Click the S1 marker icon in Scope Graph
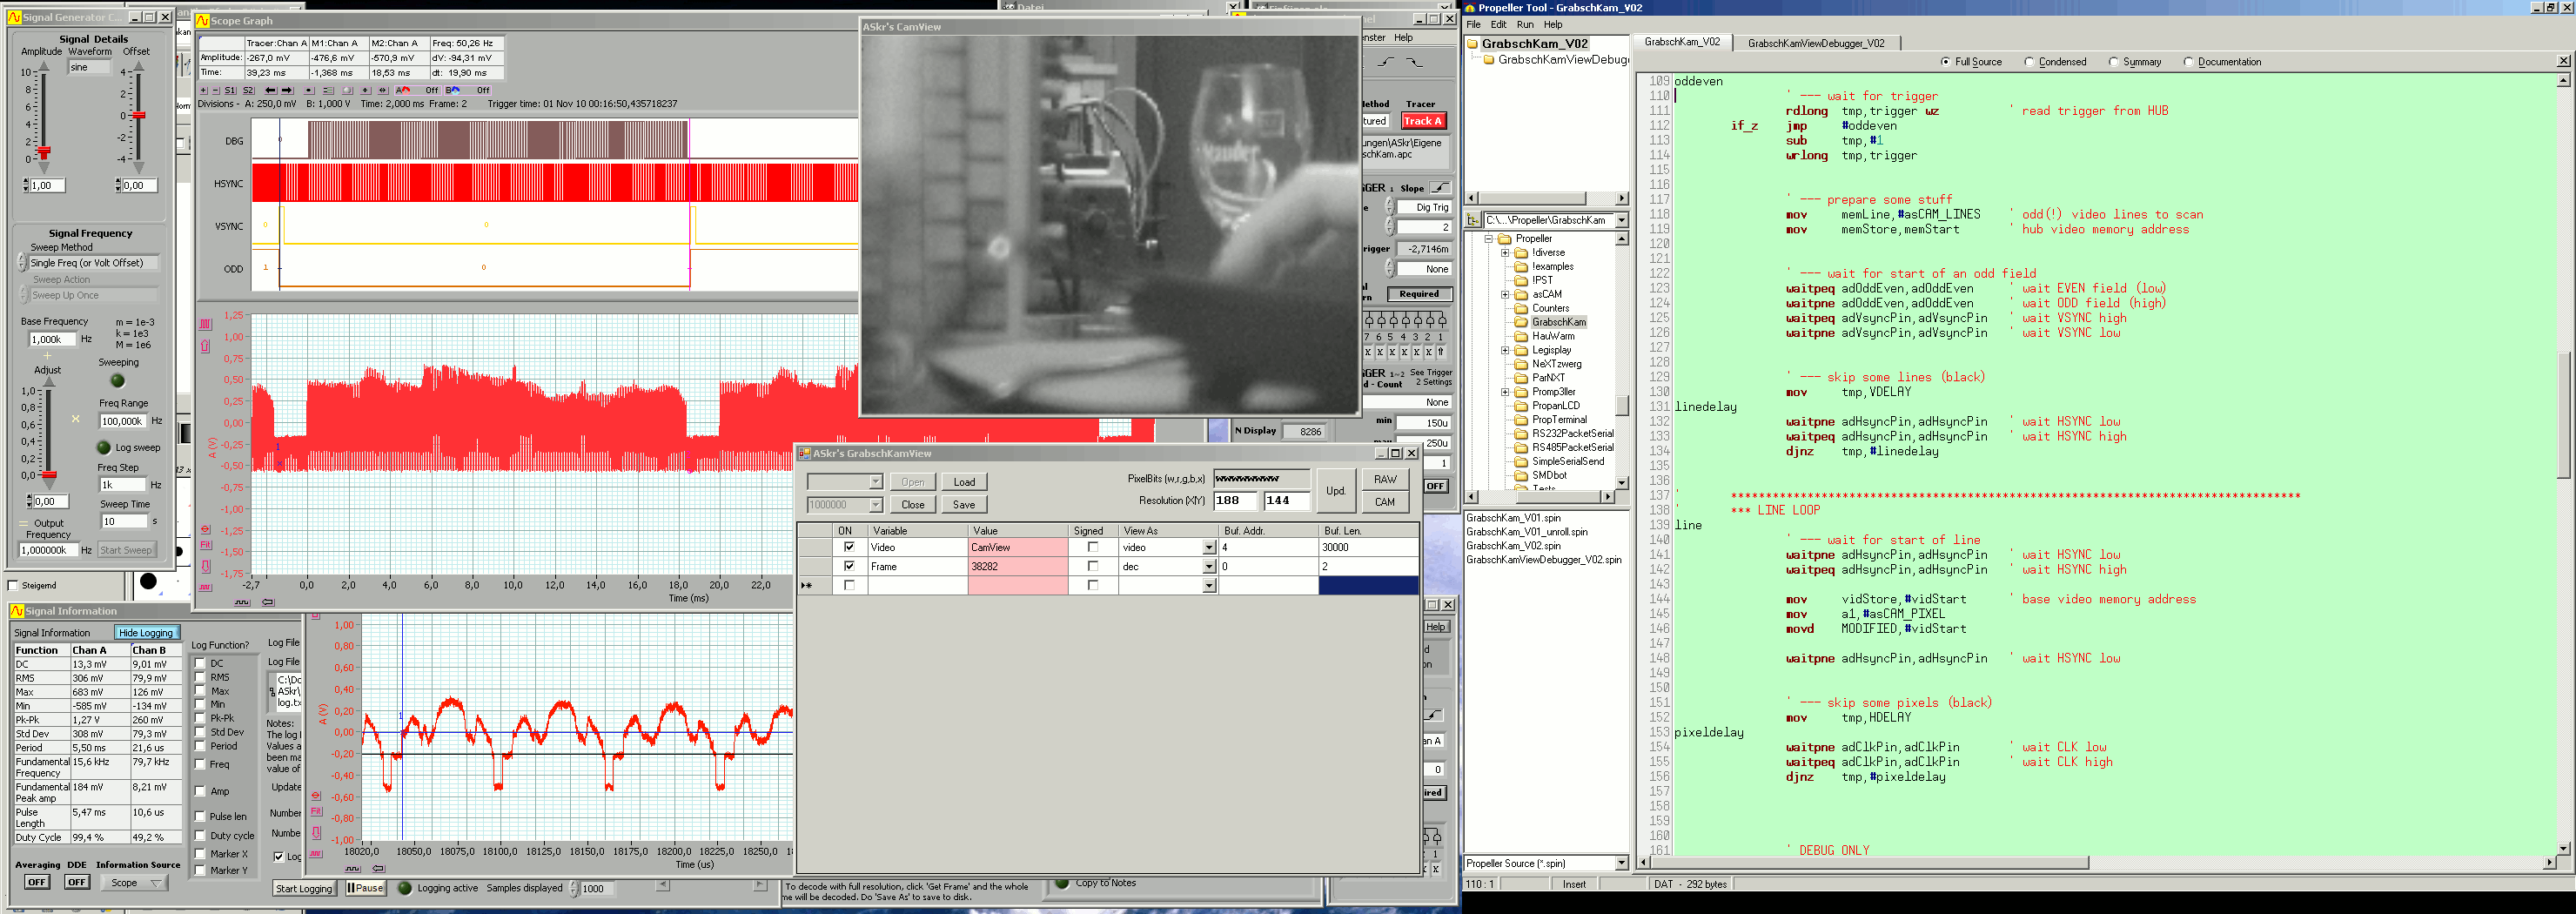The height and width of the screenshot is (914, 2576). point(230,91)
